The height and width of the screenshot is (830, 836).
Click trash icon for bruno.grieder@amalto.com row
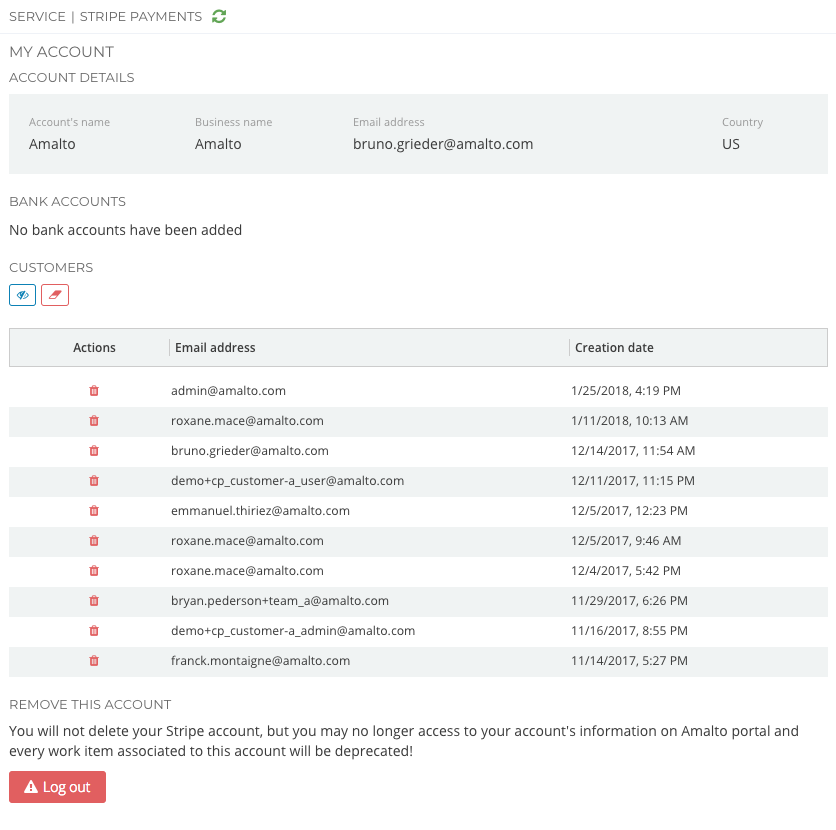click(x=94, y=451)
